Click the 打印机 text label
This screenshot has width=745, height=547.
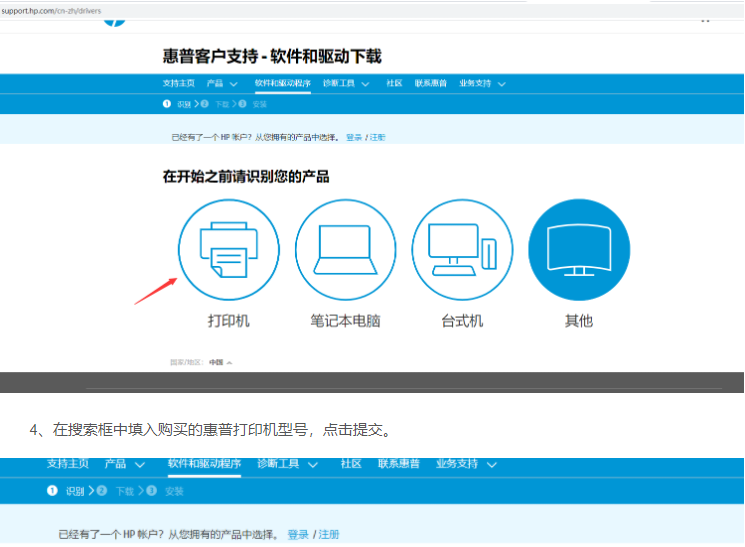pos(229,321)
